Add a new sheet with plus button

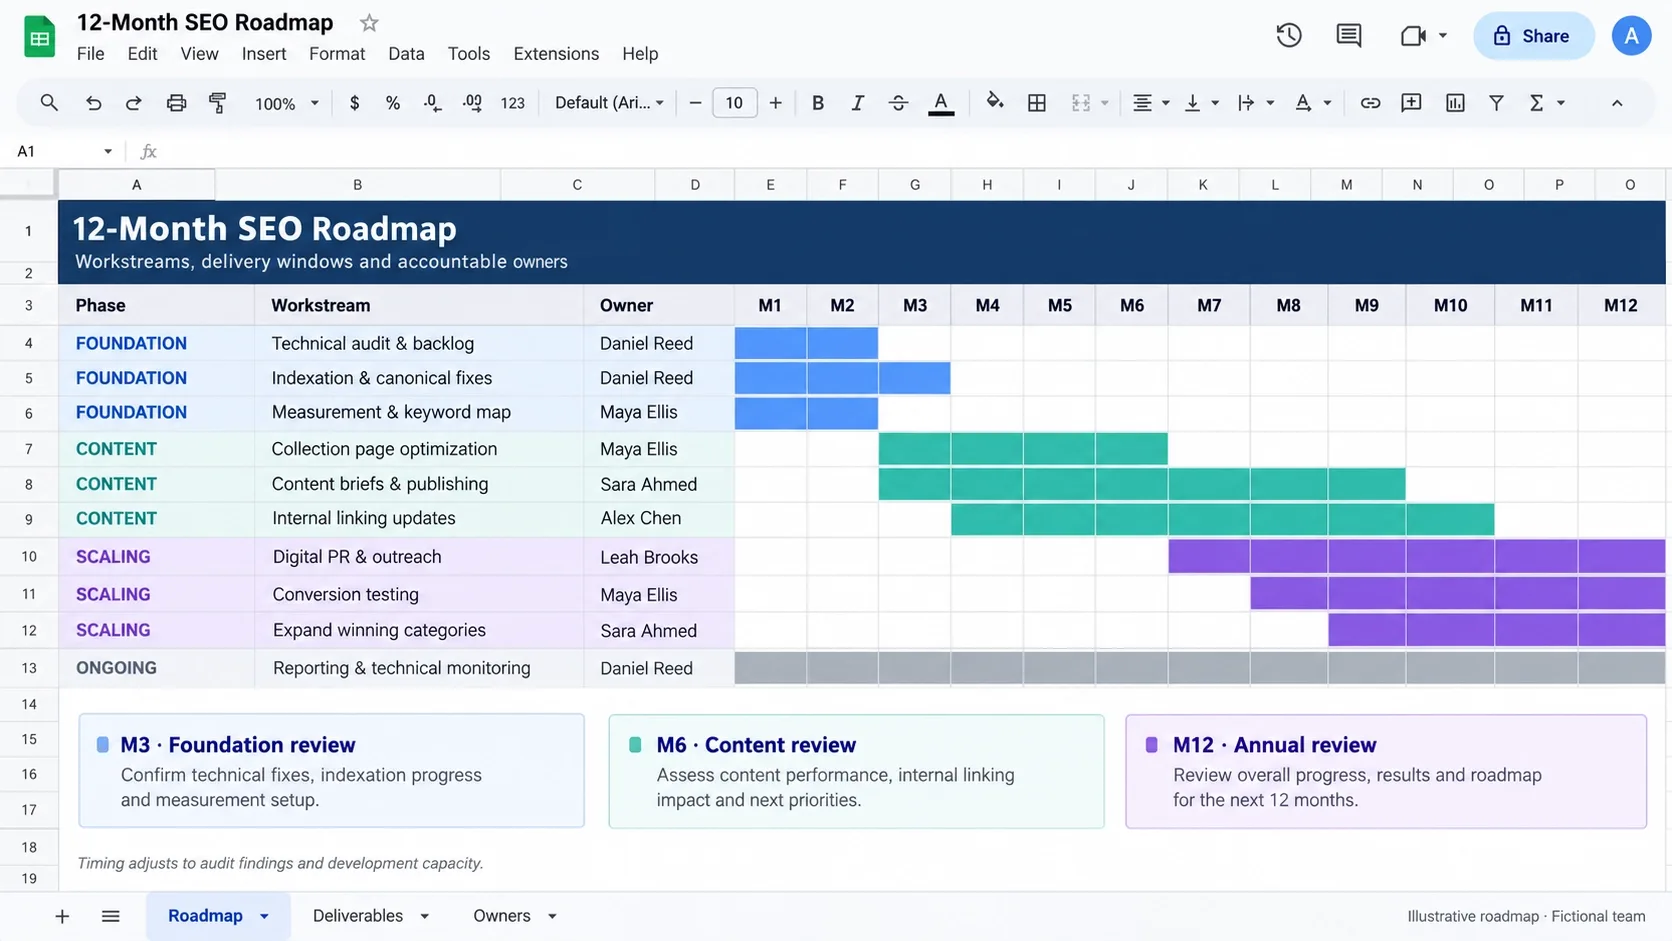[62, 916]
